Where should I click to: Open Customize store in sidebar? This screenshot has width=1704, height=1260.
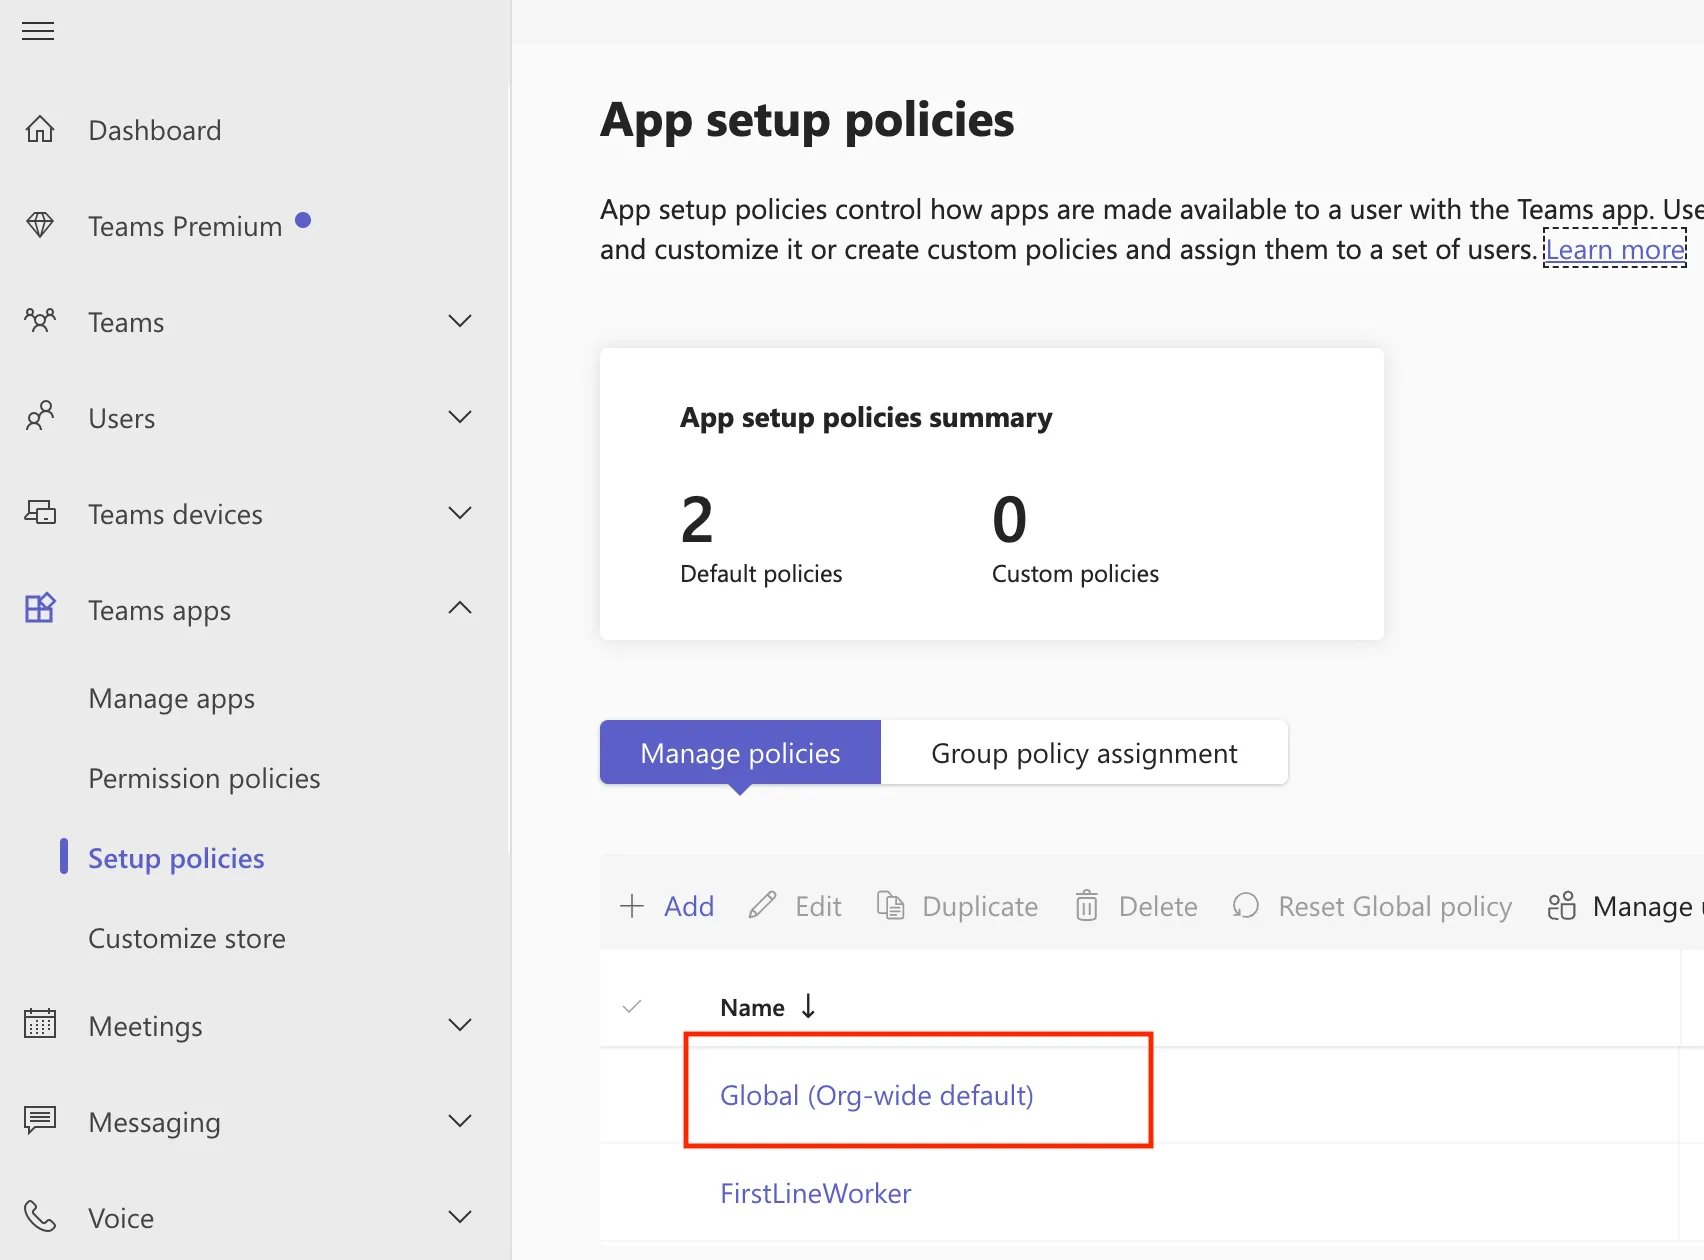[187, 938]
